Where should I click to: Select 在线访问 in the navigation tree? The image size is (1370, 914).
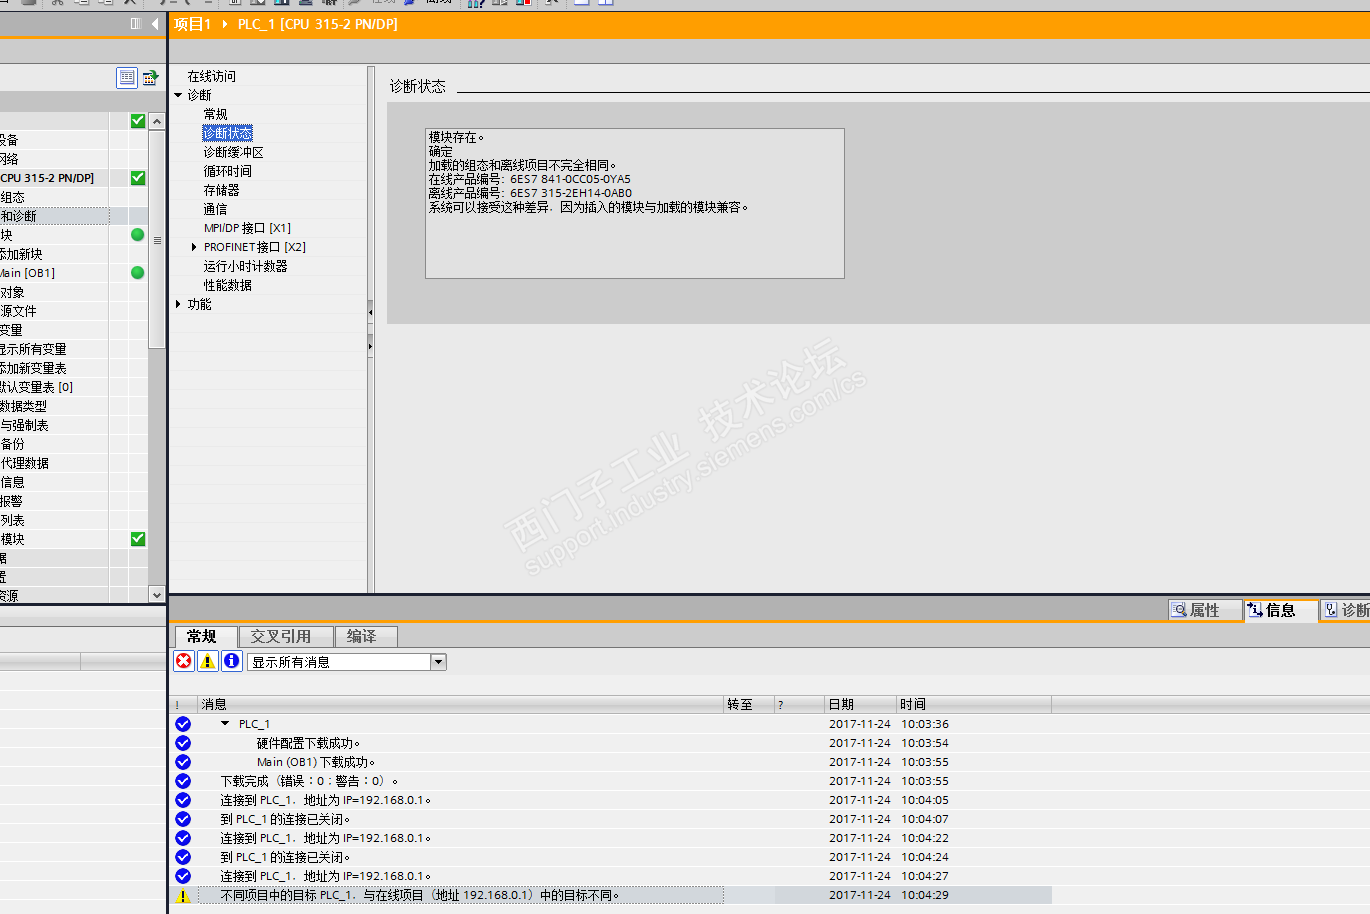(x=212, y=76)
